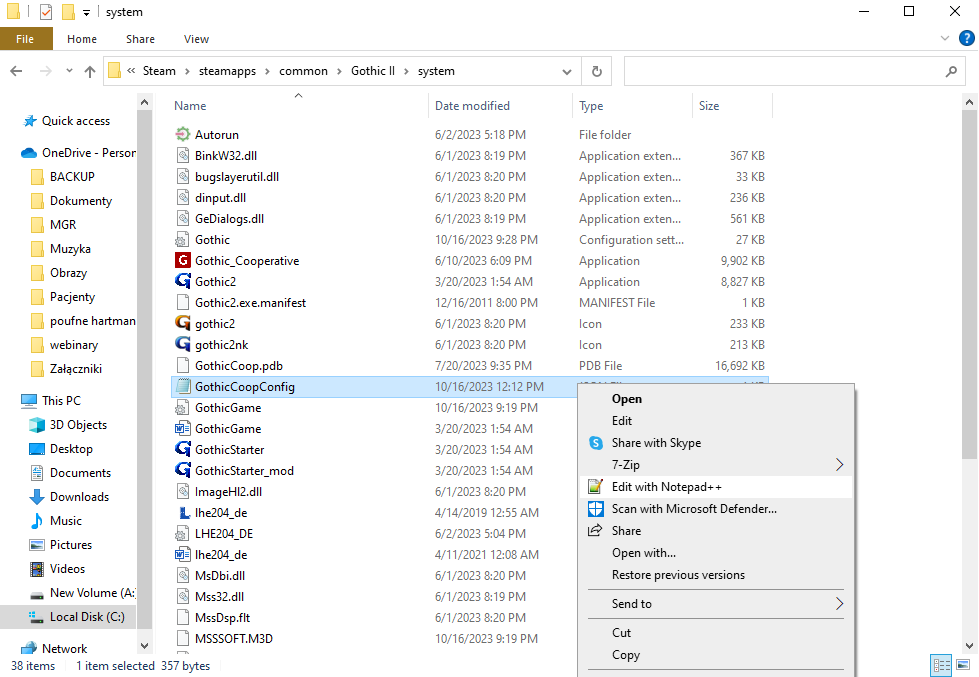
Task: Select the BinkW32.dll file icon
Action: tap(182, 156)
